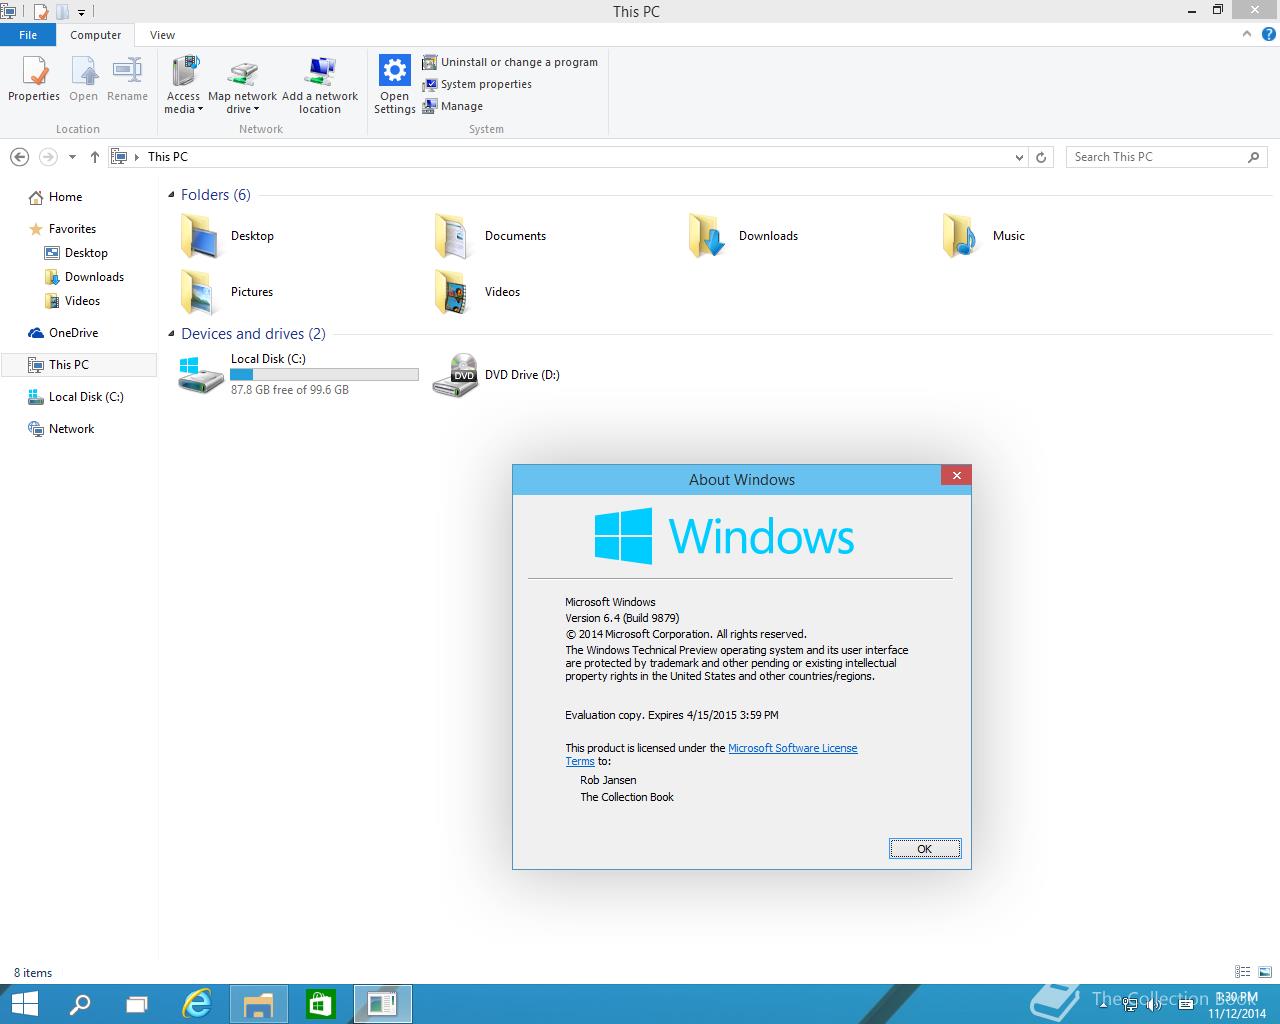
Task: Open the Music folder icon
Action: (x=962, y=236)
